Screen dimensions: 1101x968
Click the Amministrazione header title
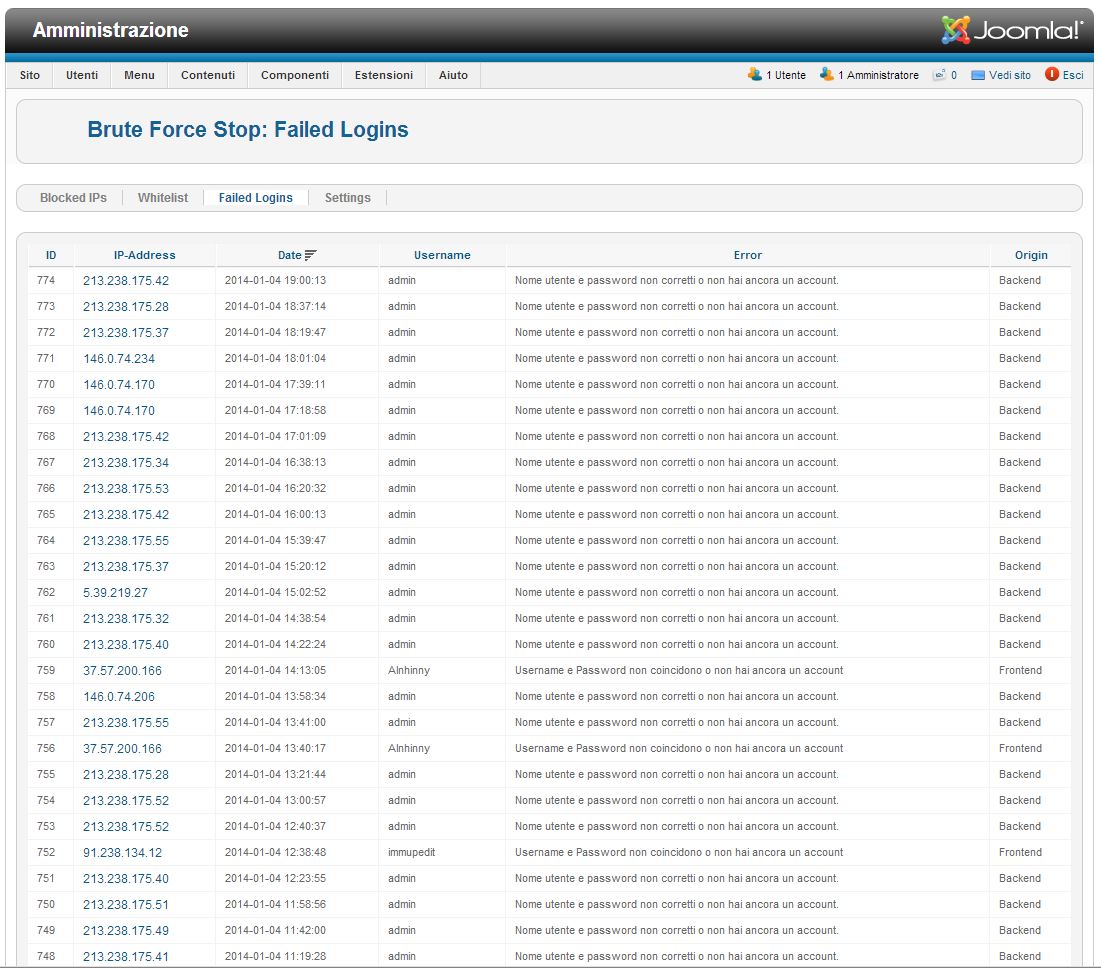tap(110, 30)
